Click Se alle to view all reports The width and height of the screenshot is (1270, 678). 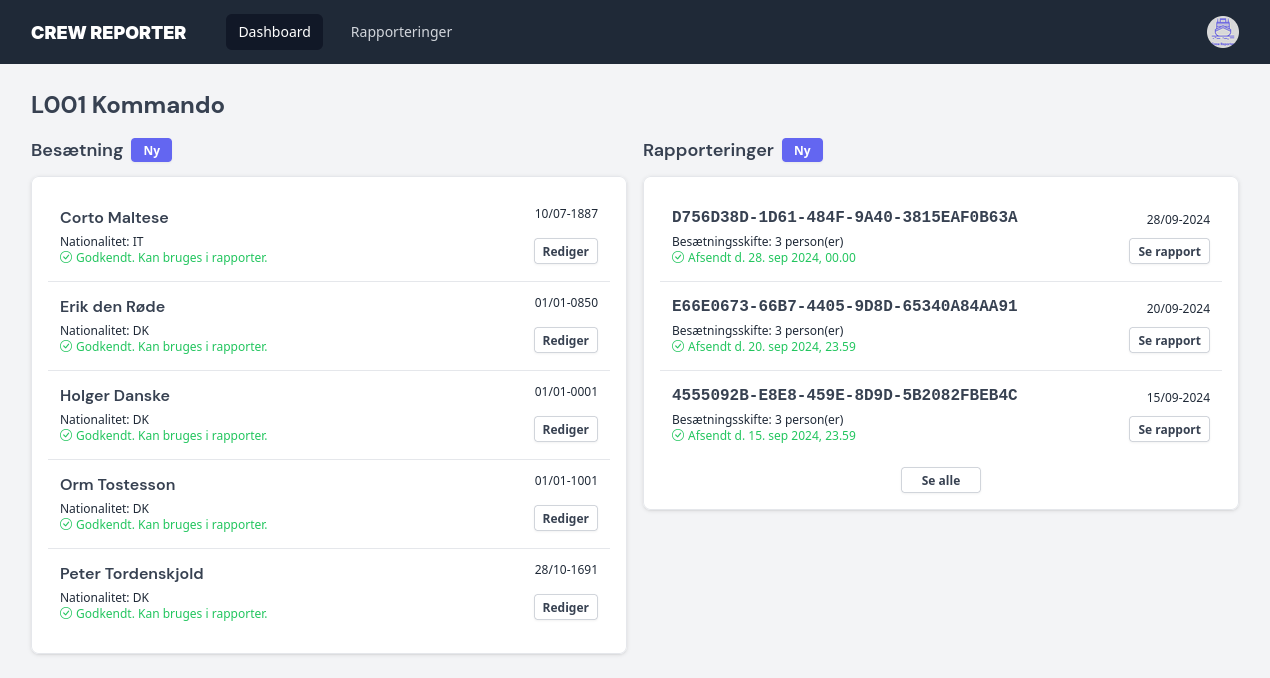click(x=940, y=480)
